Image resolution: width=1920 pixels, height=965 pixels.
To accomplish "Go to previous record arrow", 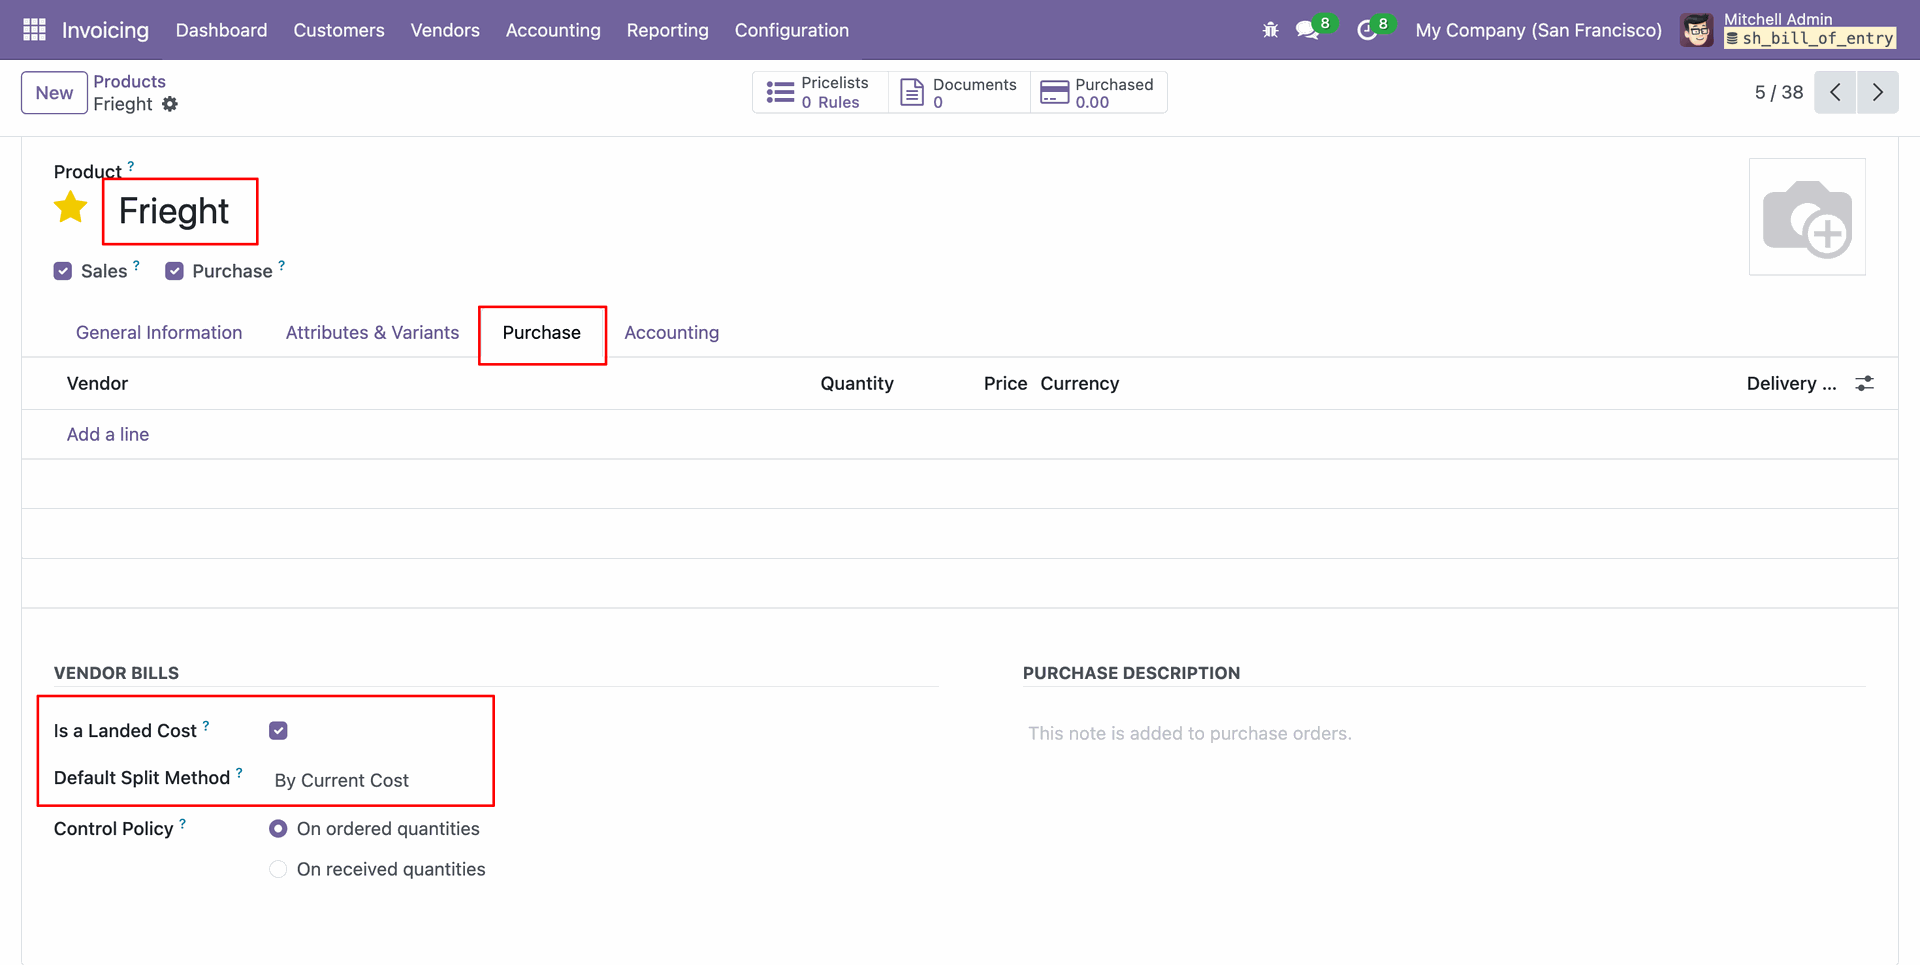I will click(x=1835, y=92).
